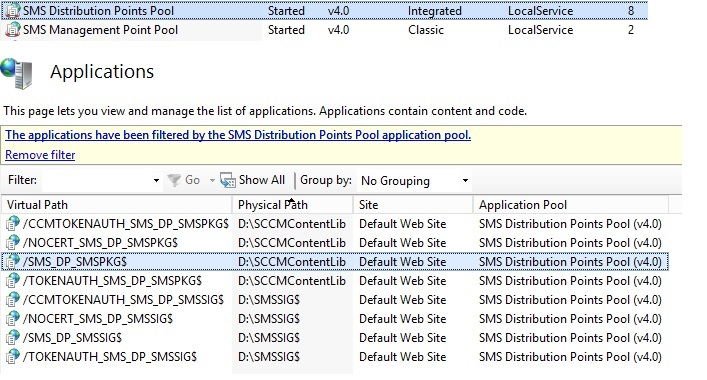Click icon of /SMS_DP_SMSSIG$ application

point(13,338)
